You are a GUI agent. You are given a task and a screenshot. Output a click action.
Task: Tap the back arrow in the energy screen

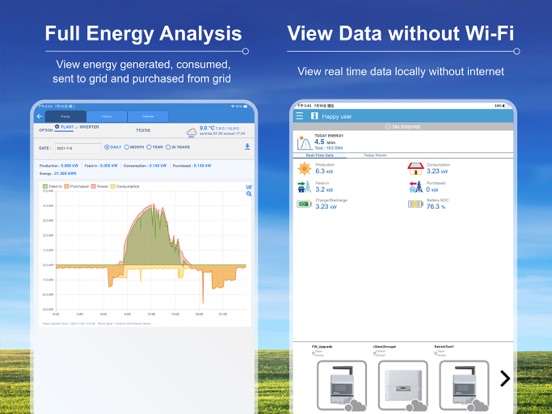click(x=39, y=116)
